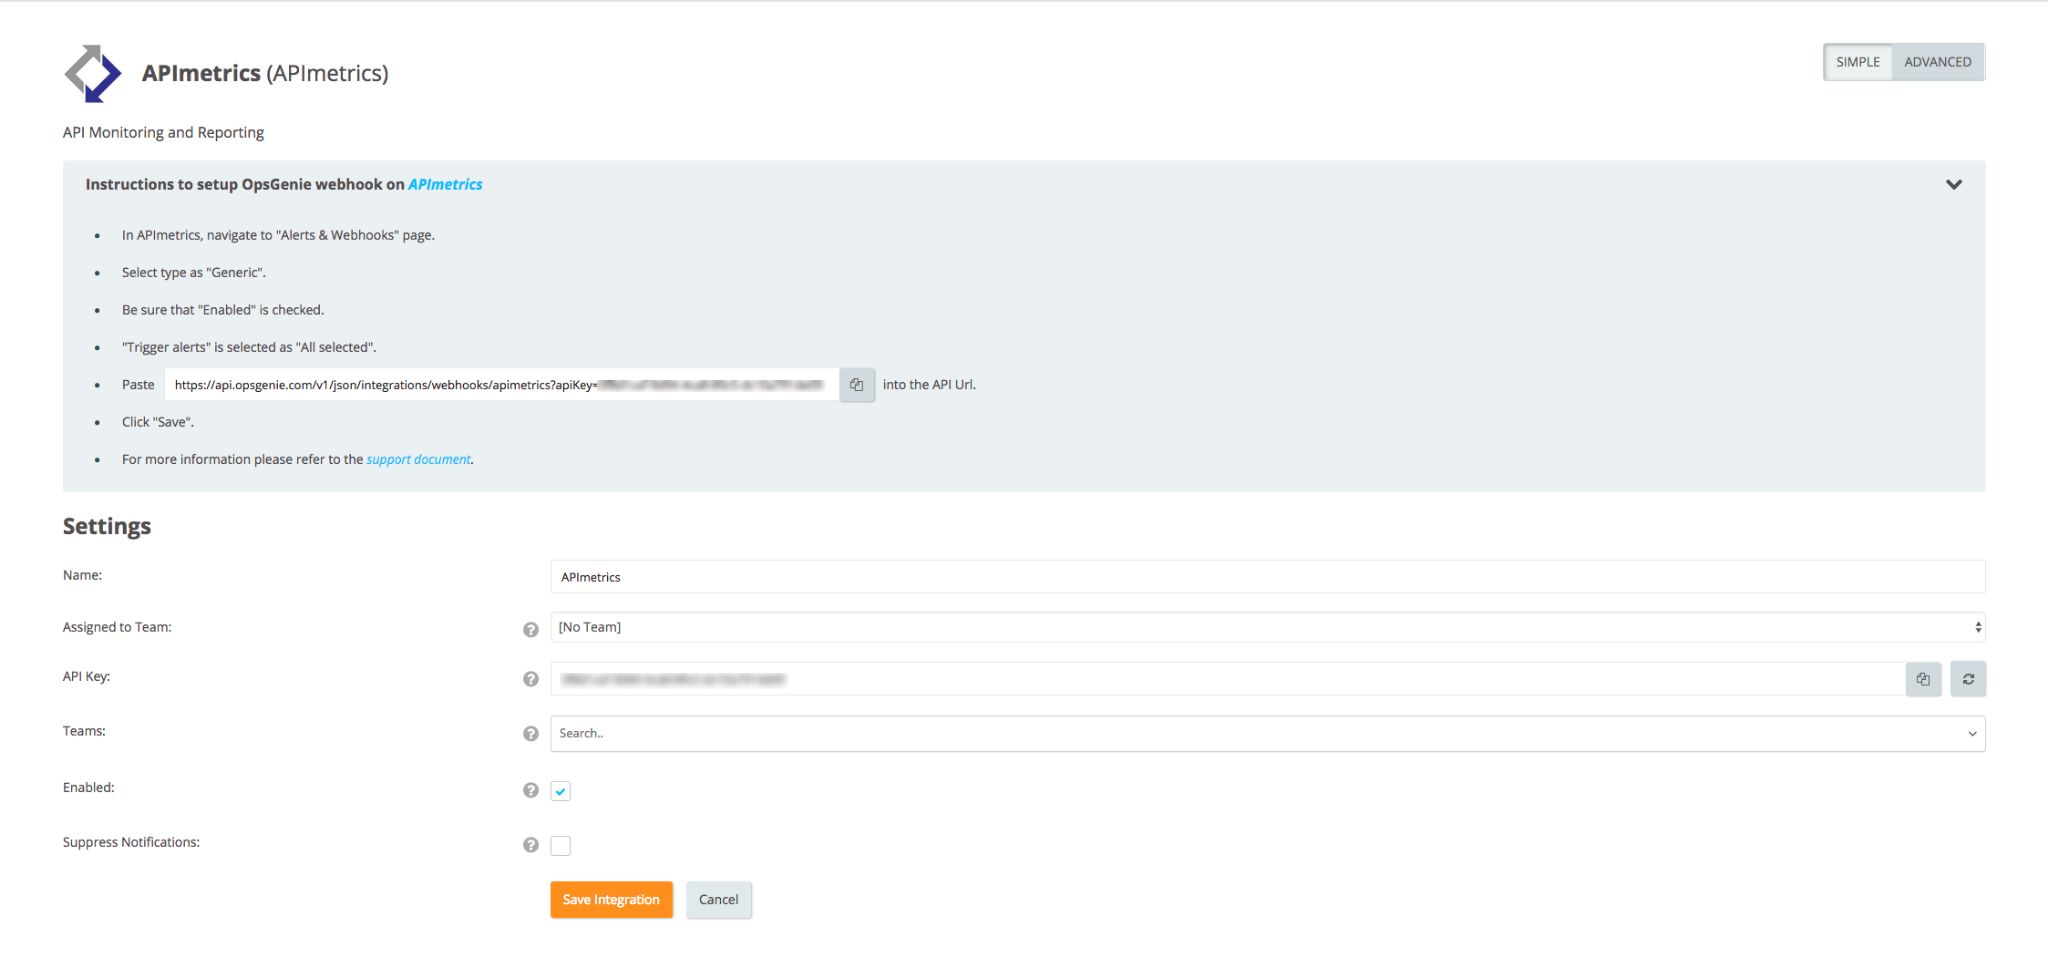This screenshot has width=2048, height=978.
Task: Open the APImetrics link in instructions
Action: click(x=445, y=185)
